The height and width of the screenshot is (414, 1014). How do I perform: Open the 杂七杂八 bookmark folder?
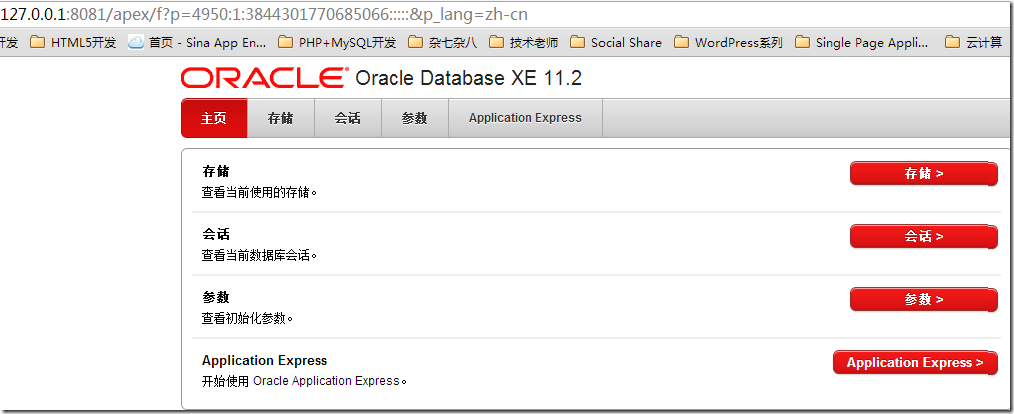pos(443,43)
